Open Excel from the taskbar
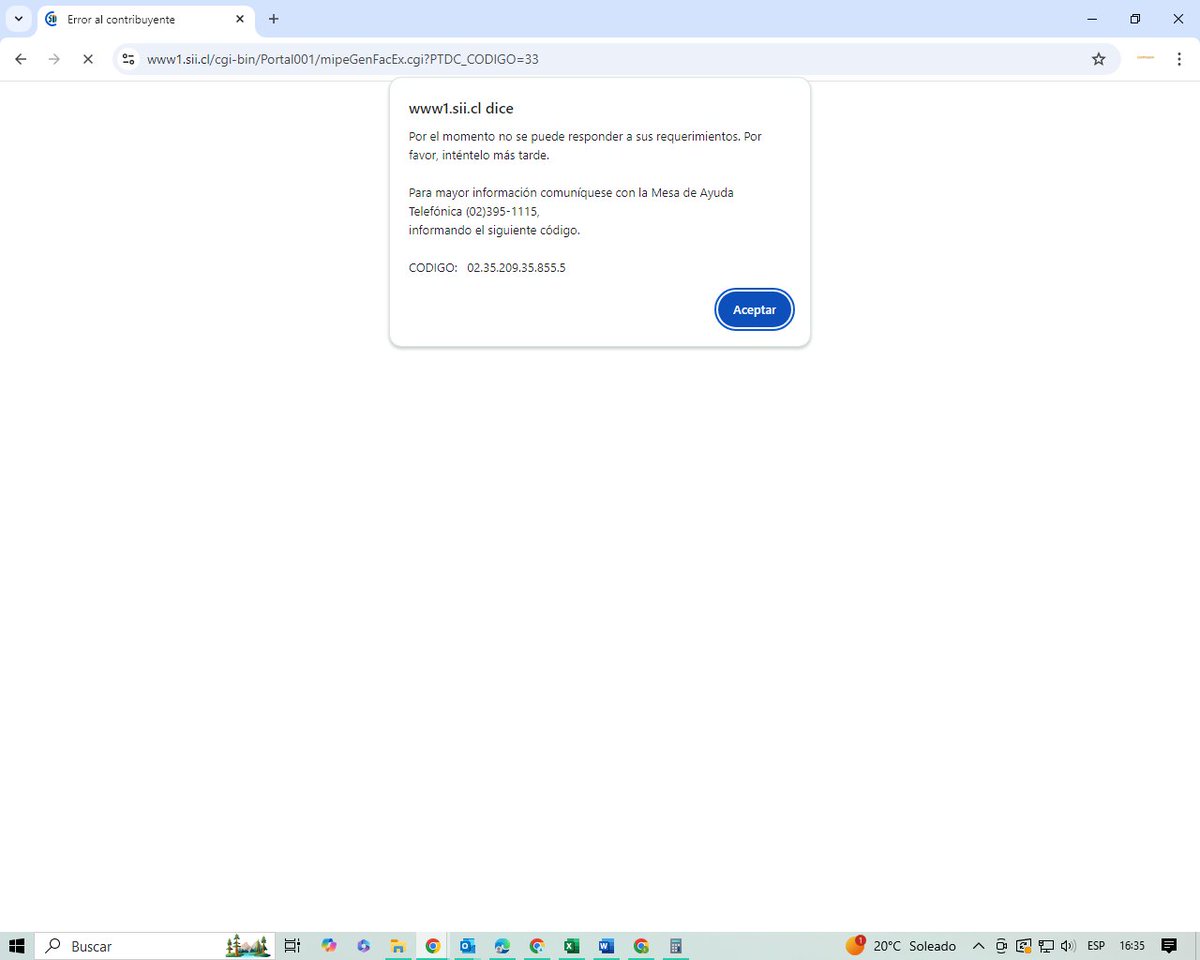Viewport: 1200px width, 960px height. [571, 945]
